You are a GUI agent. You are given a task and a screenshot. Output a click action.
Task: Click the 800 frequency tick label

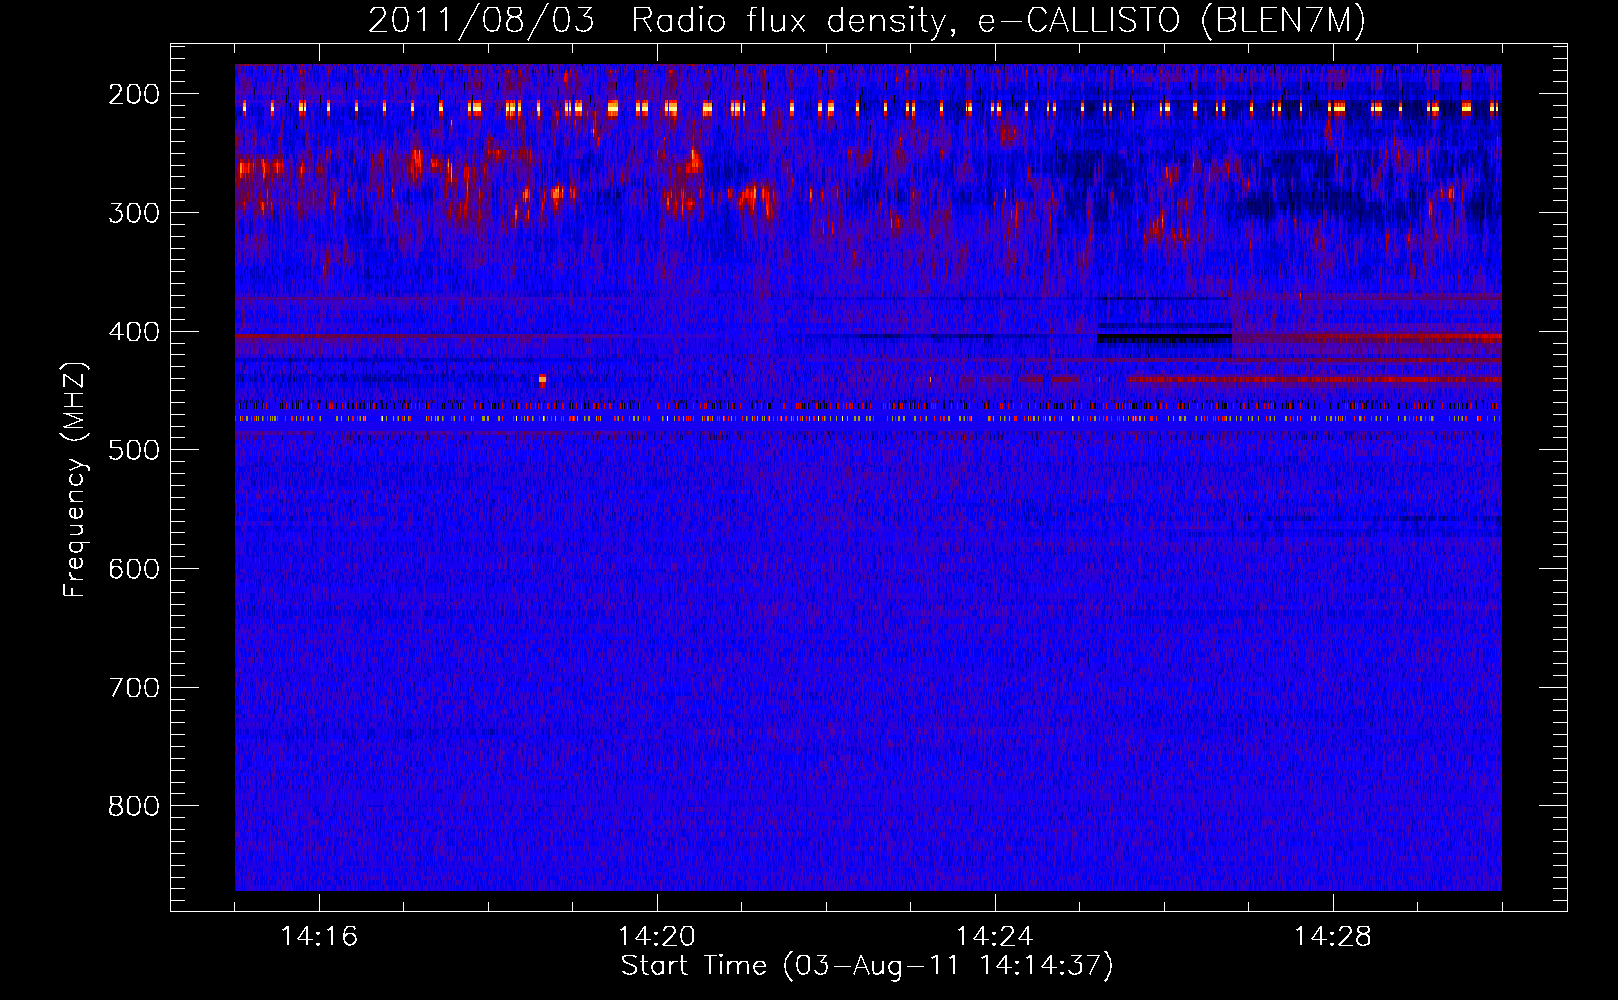(134, 807)
